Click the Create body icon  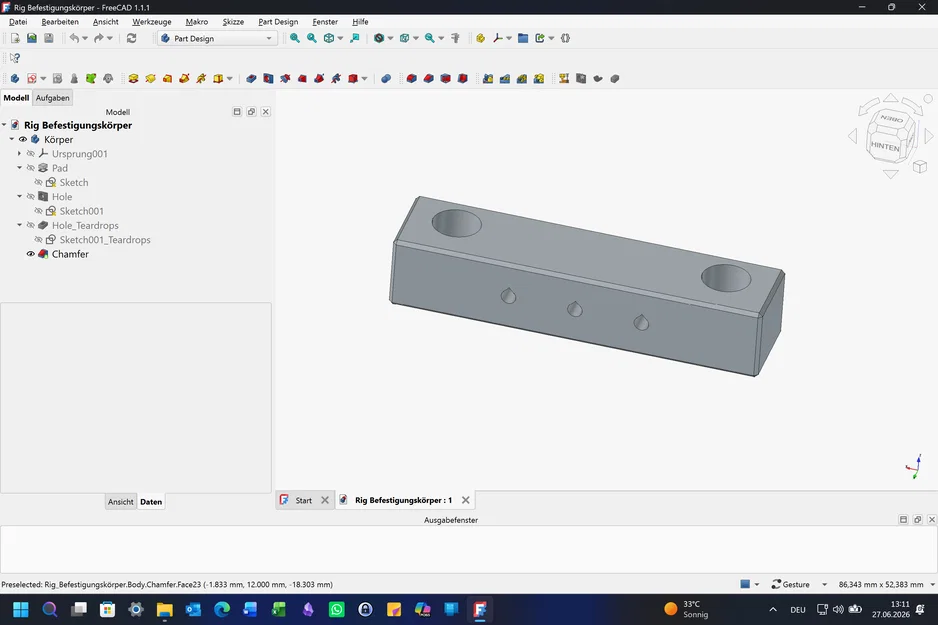15,78
